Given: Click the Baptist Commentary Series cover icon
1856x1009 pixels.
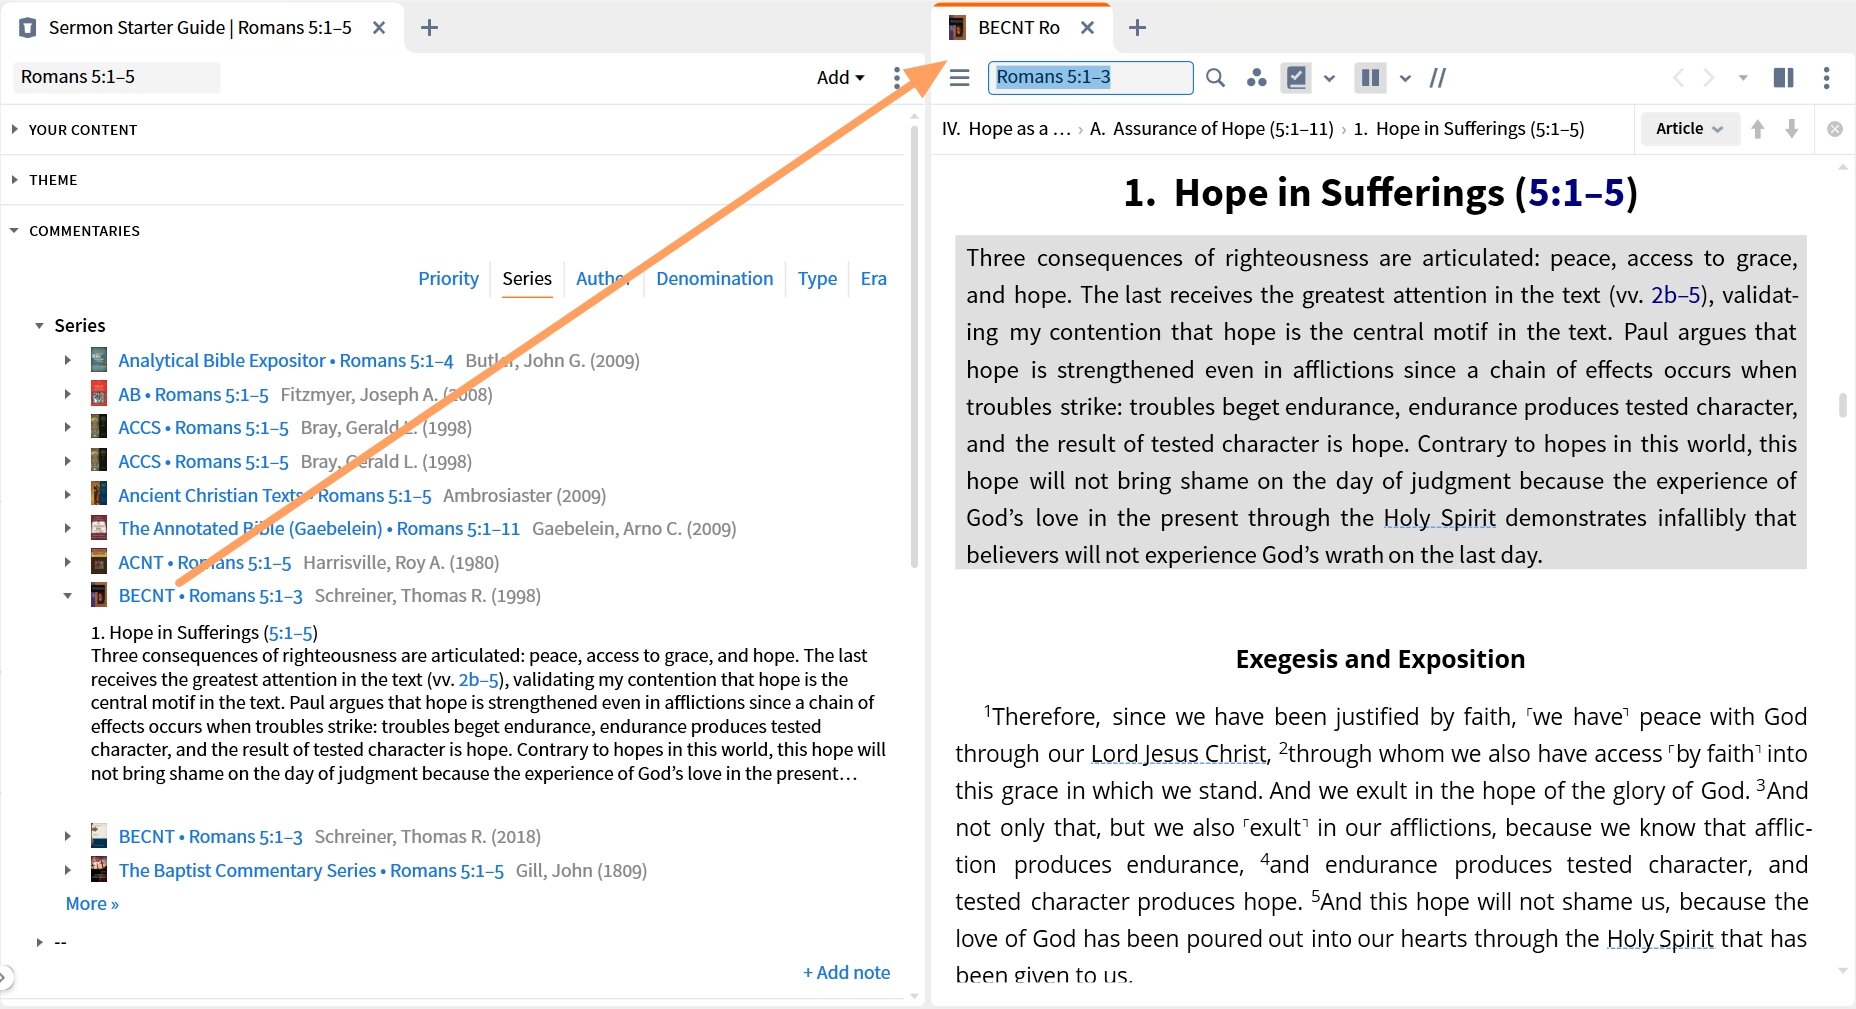Looking at the screenshot, I should [x=99, y=870].
